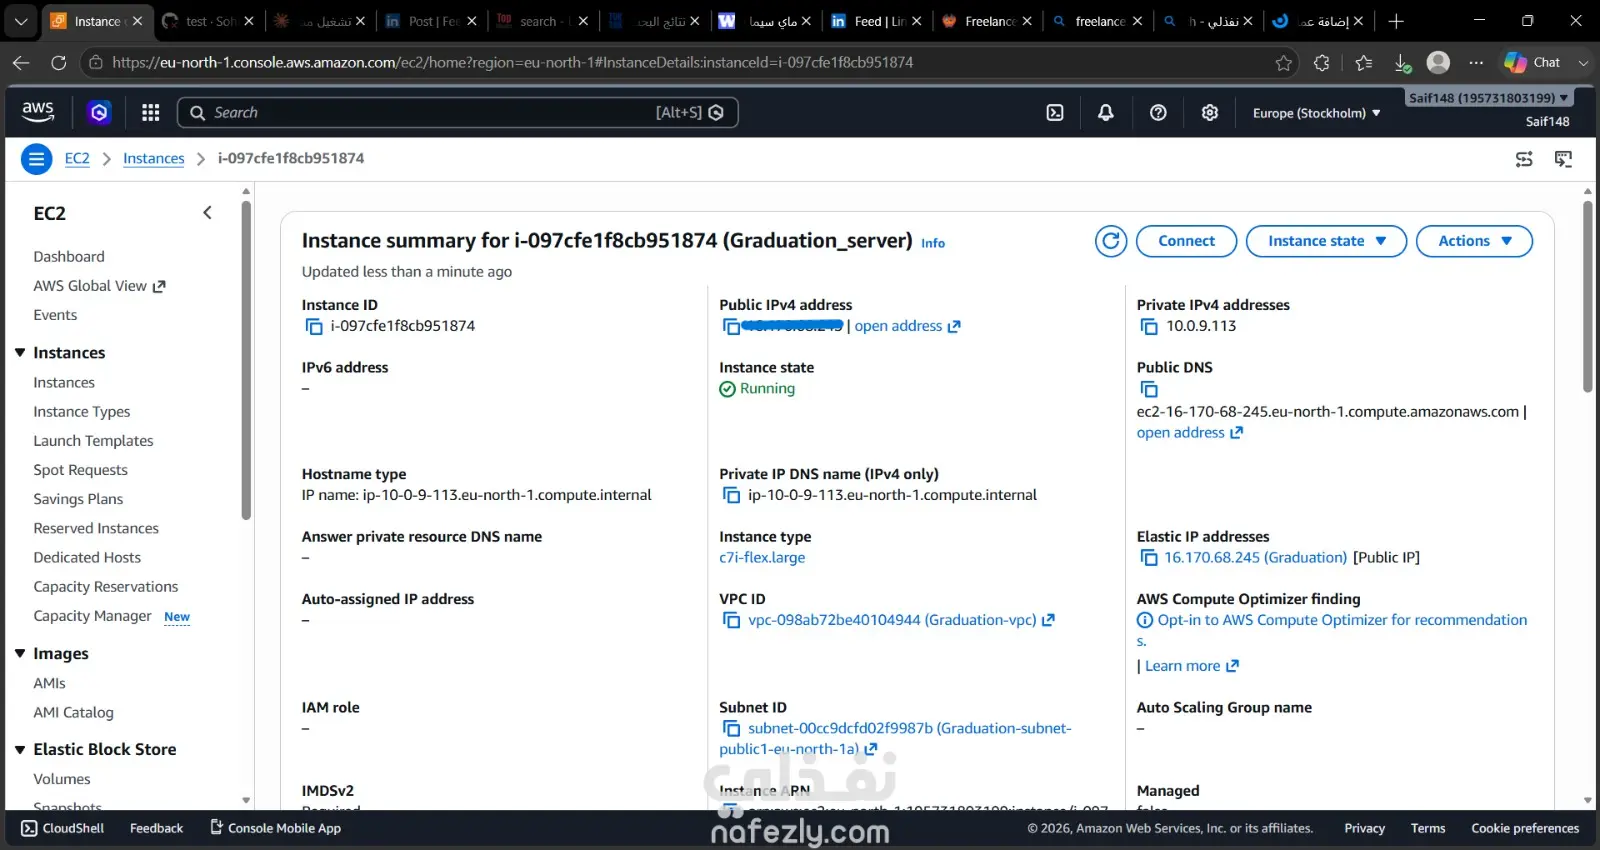The image size is (1600, 850).
Task: Open AMI Catalog in the sidebar
Action: pos(73,713)
